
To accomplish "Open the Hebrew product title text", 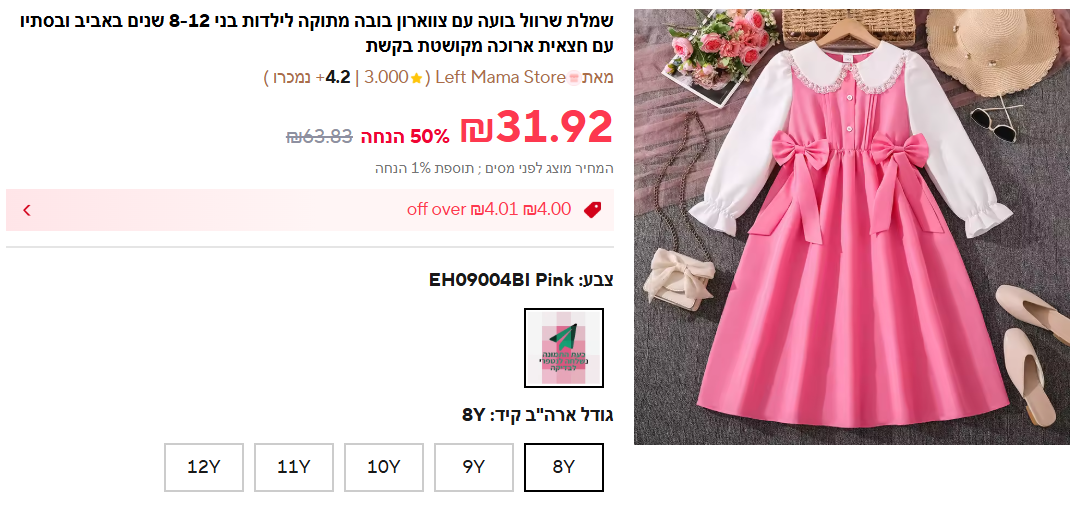I will click(x=316, y=32).
